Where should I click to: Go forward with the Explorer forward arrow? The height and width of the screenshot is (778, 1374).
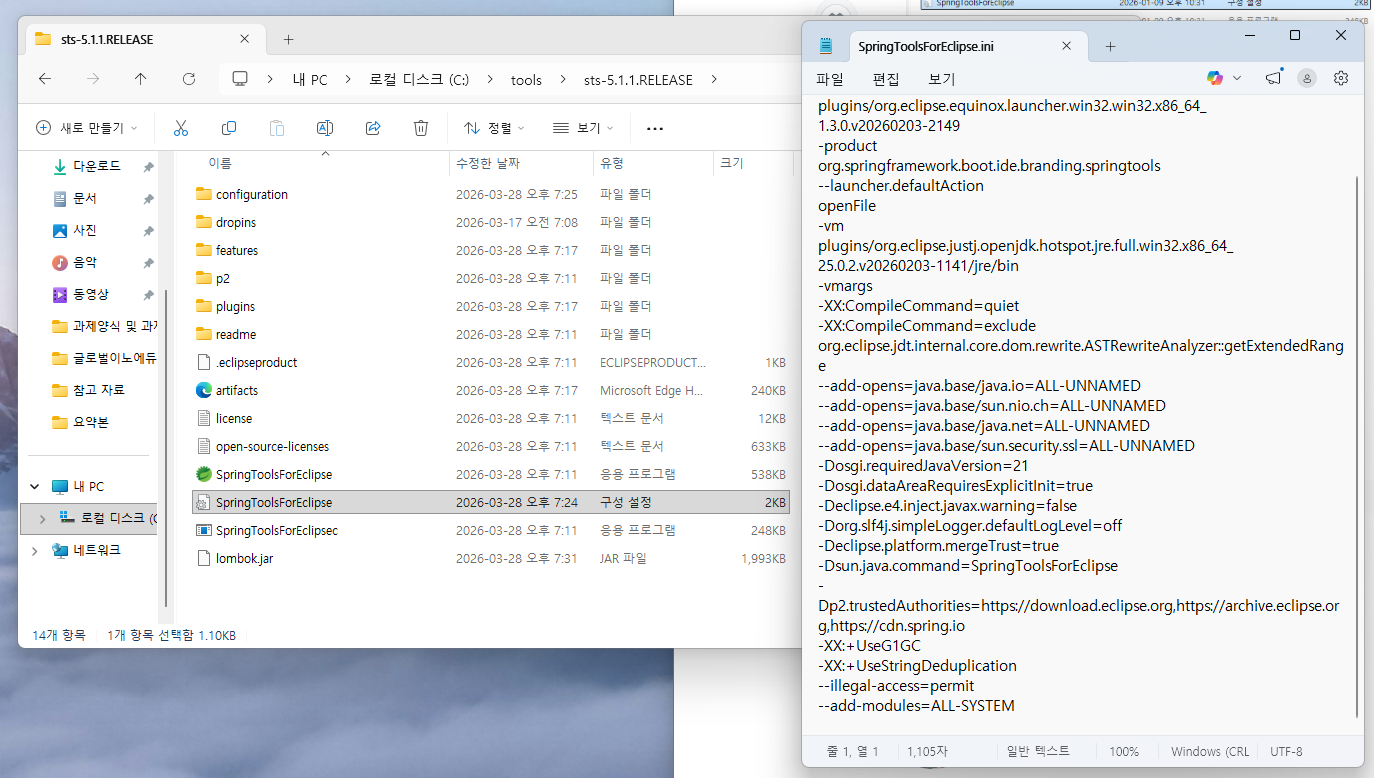pos(93,80)
